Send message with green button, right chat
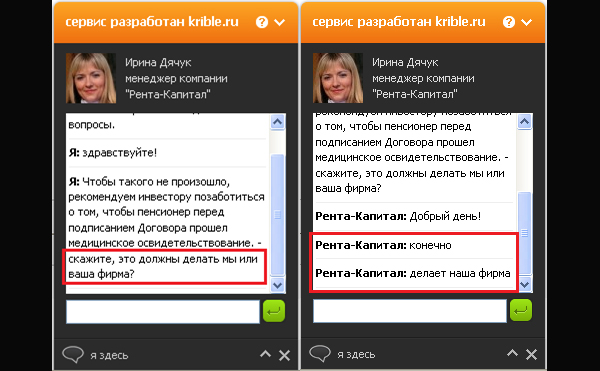 pyautogui.click(x=521, y=310)
